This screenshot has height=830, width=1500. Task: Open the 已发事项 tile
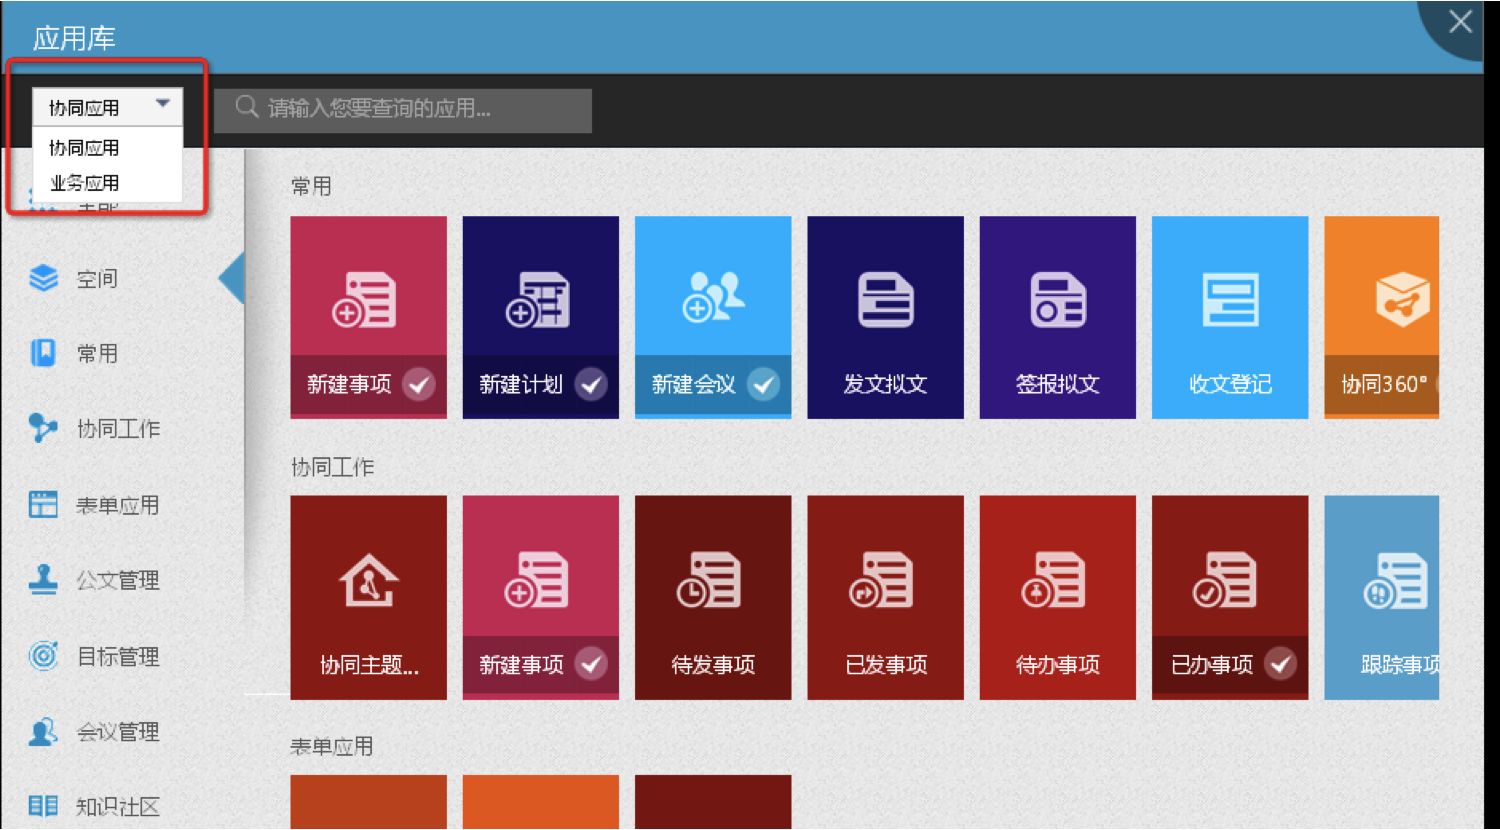(885, 597)
